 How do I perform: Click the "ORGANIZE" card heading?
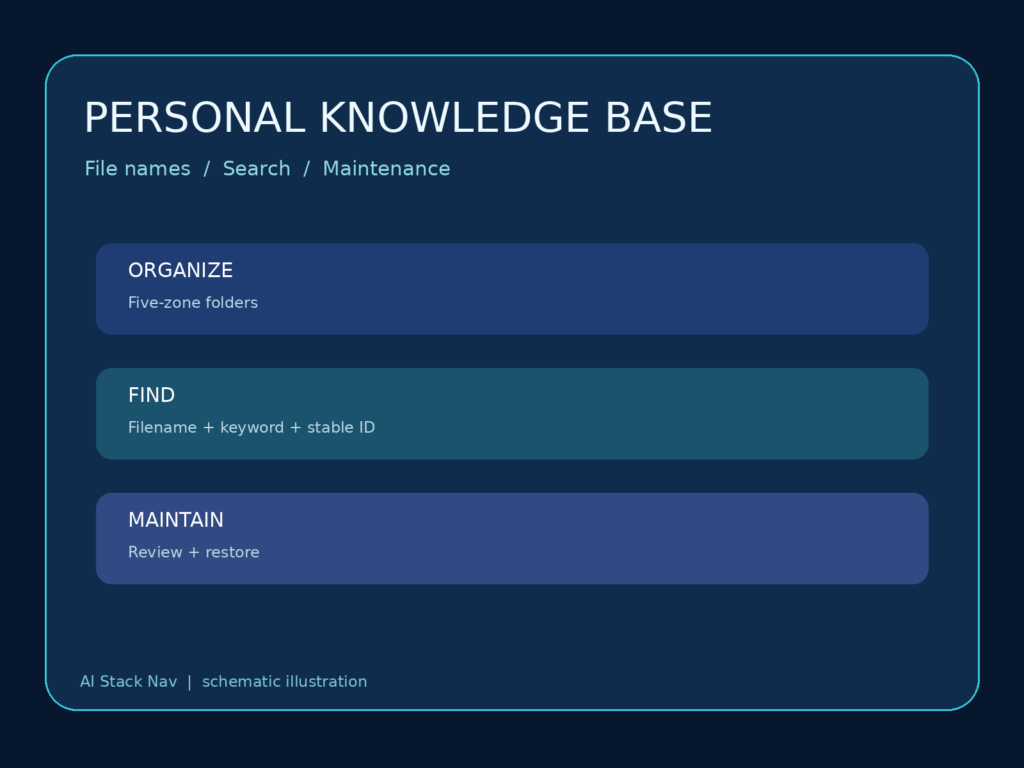[x=180, y=270]
